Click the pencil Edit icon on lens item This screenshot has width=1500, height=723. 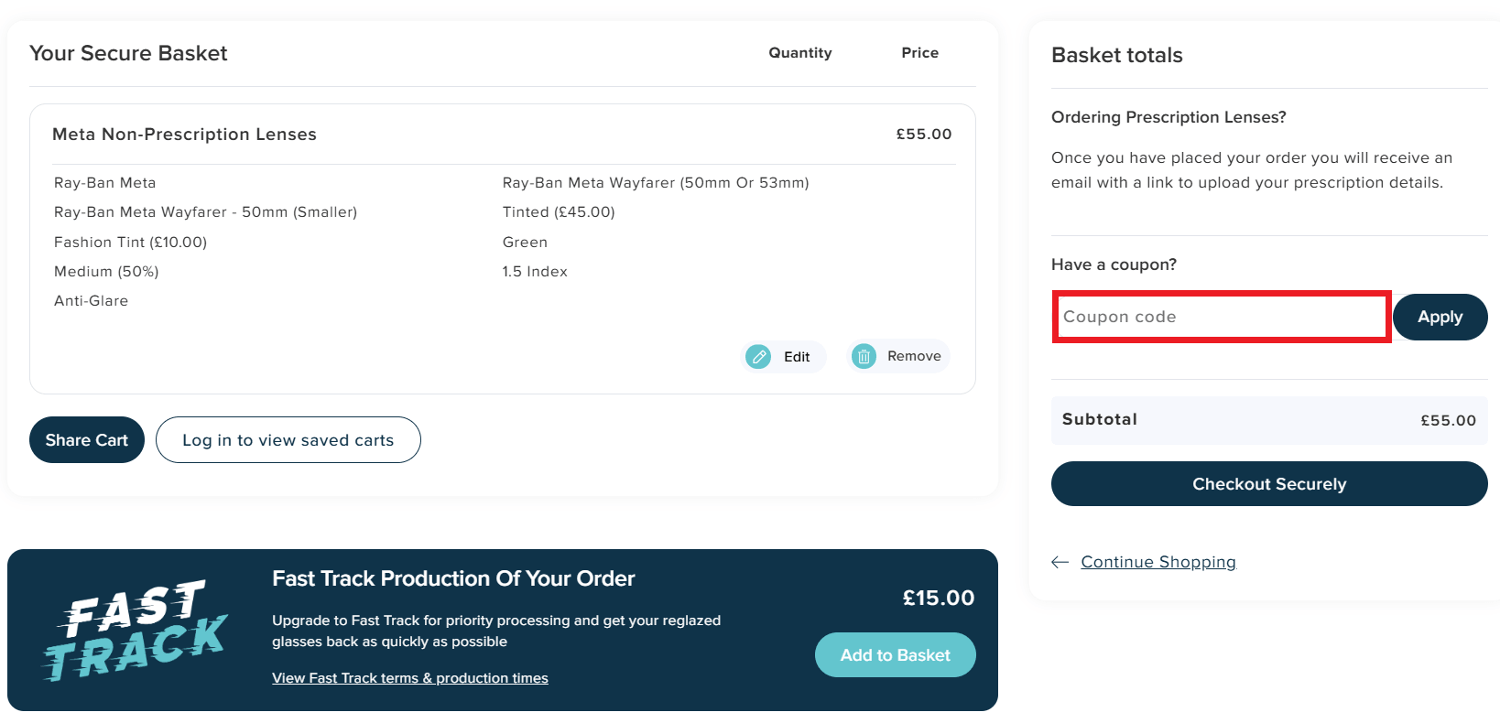(758, 356)
